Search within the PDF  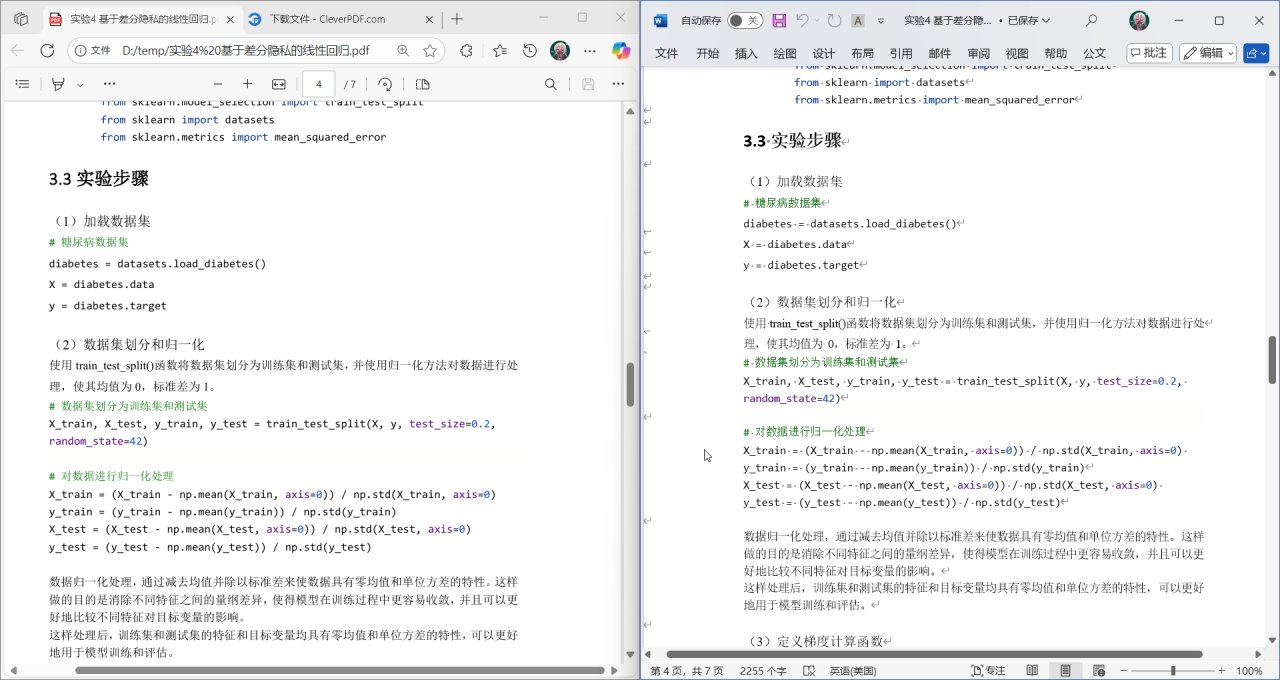click(x=551, y=85)
